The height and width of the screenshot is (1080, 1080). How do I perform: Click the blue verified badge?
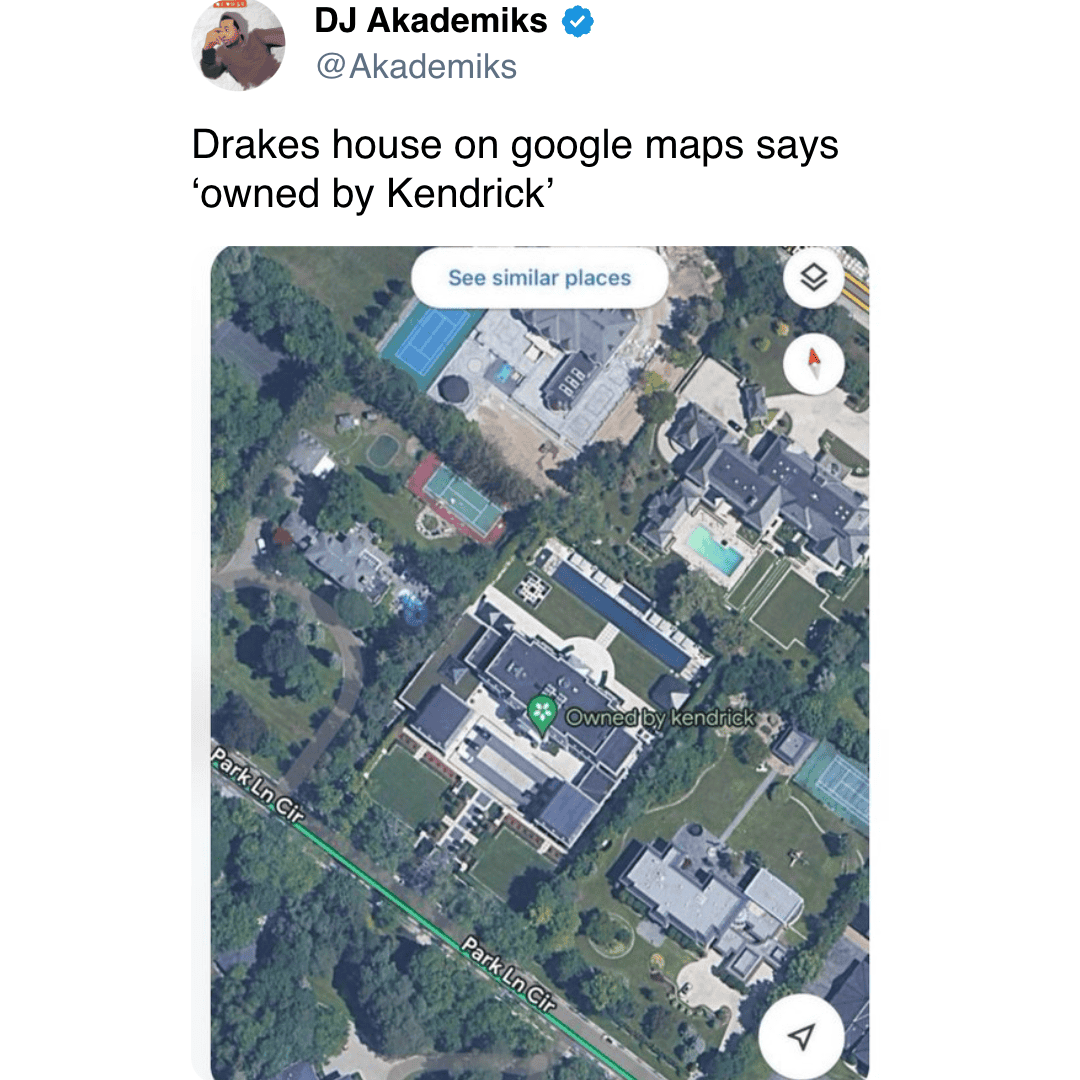[577, 21]
